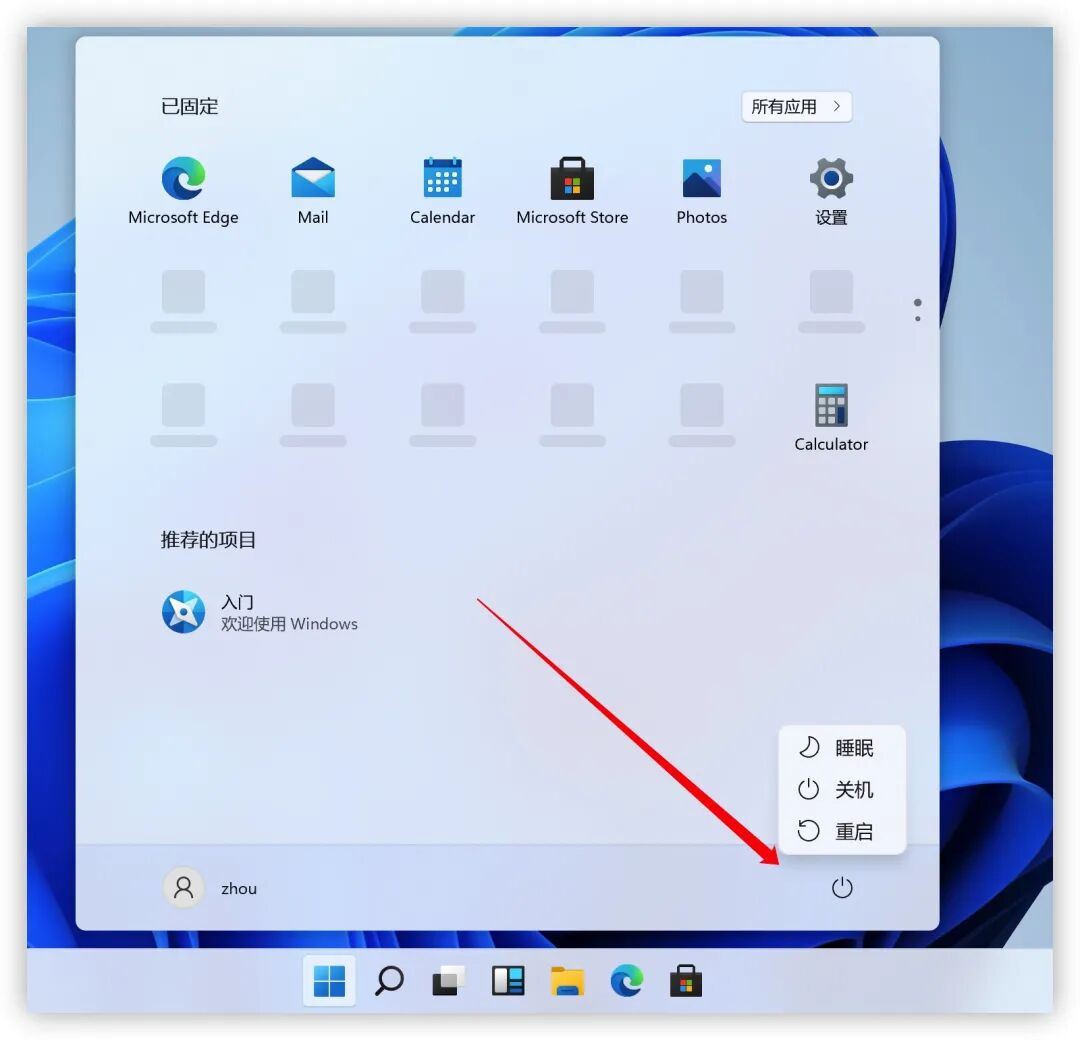
Task: Open 设置 (Settings) from pinned apps
Action: 830,180
